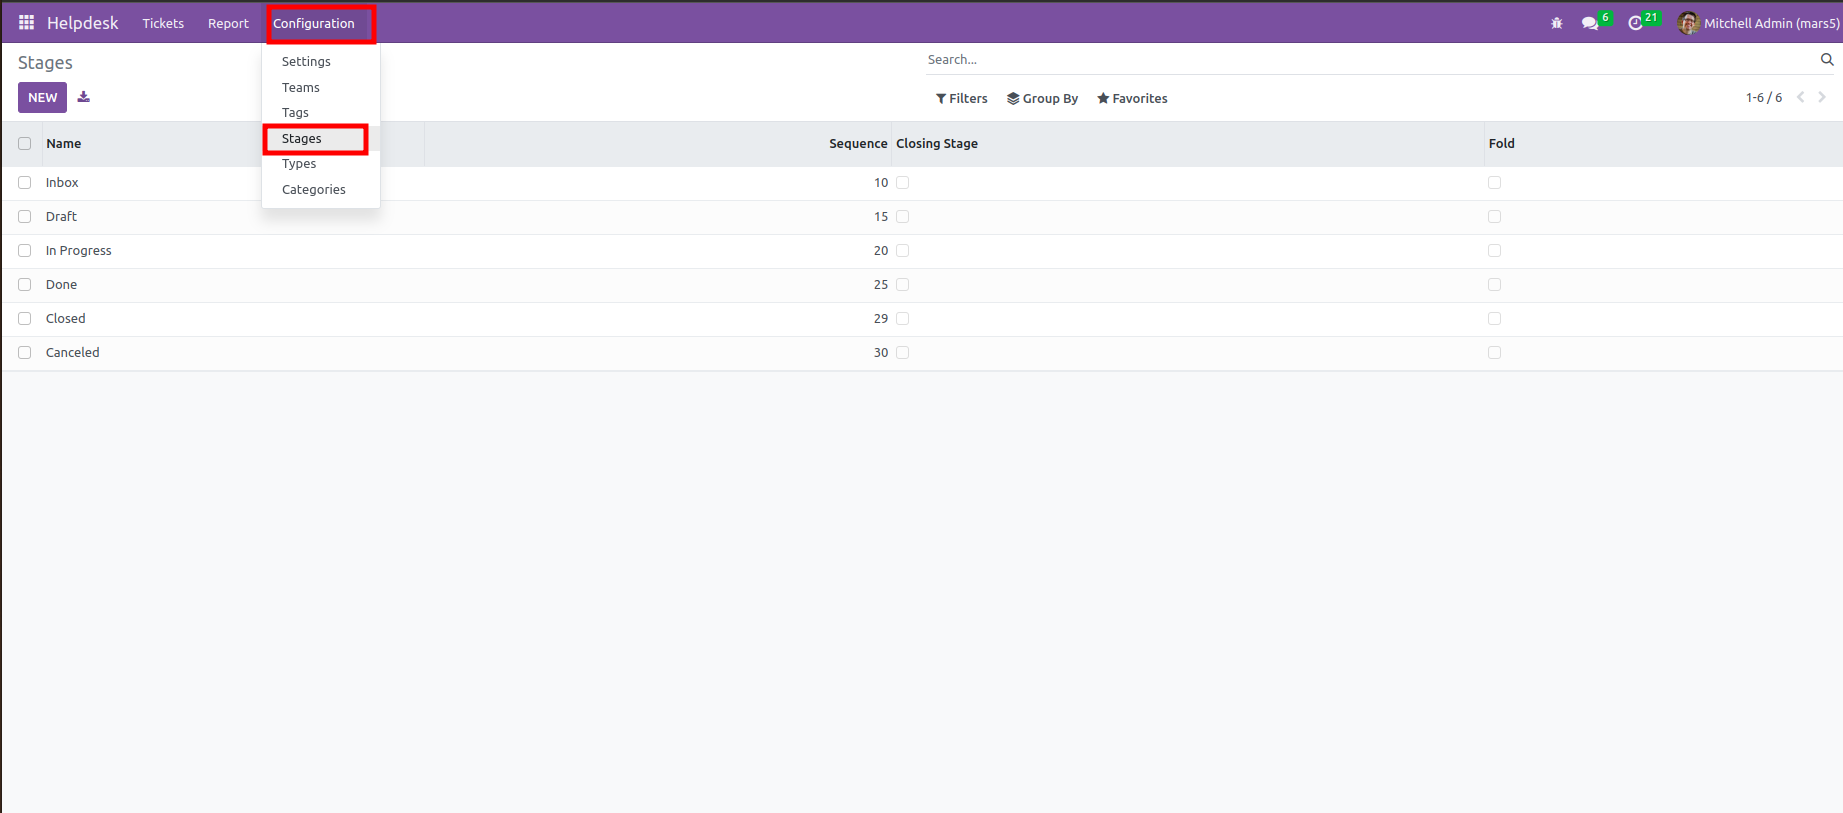Image resolution: width=1843 pixels, height=813 pixels.
Task: Click the 1-6 / 6 pager counter
Action: pos(1764,98)
